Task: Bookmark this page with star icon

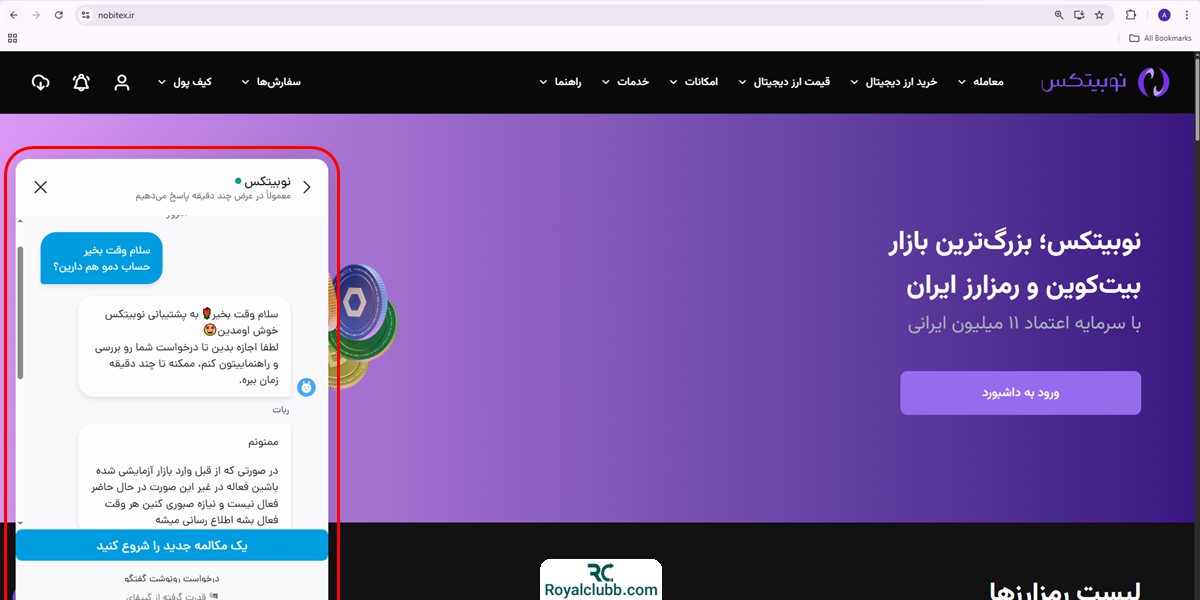Action: (x=1099, y=15)
